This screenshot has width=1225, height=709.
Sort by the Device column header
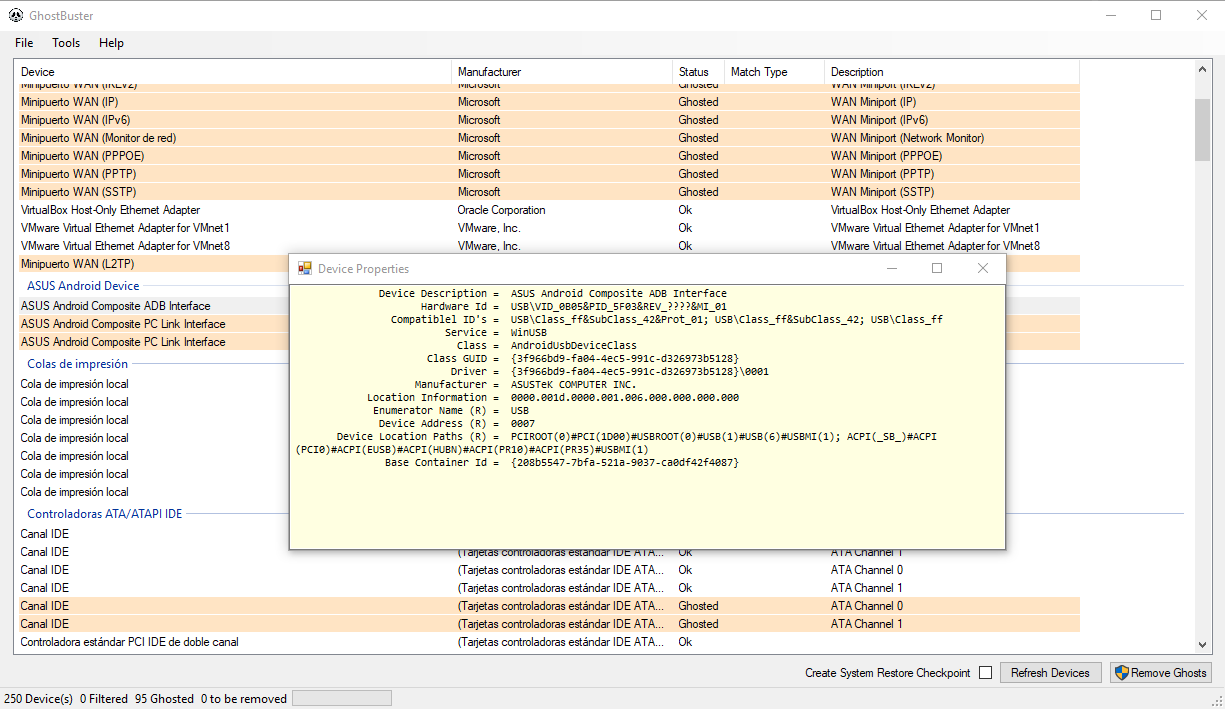click(x=233, y=72)
